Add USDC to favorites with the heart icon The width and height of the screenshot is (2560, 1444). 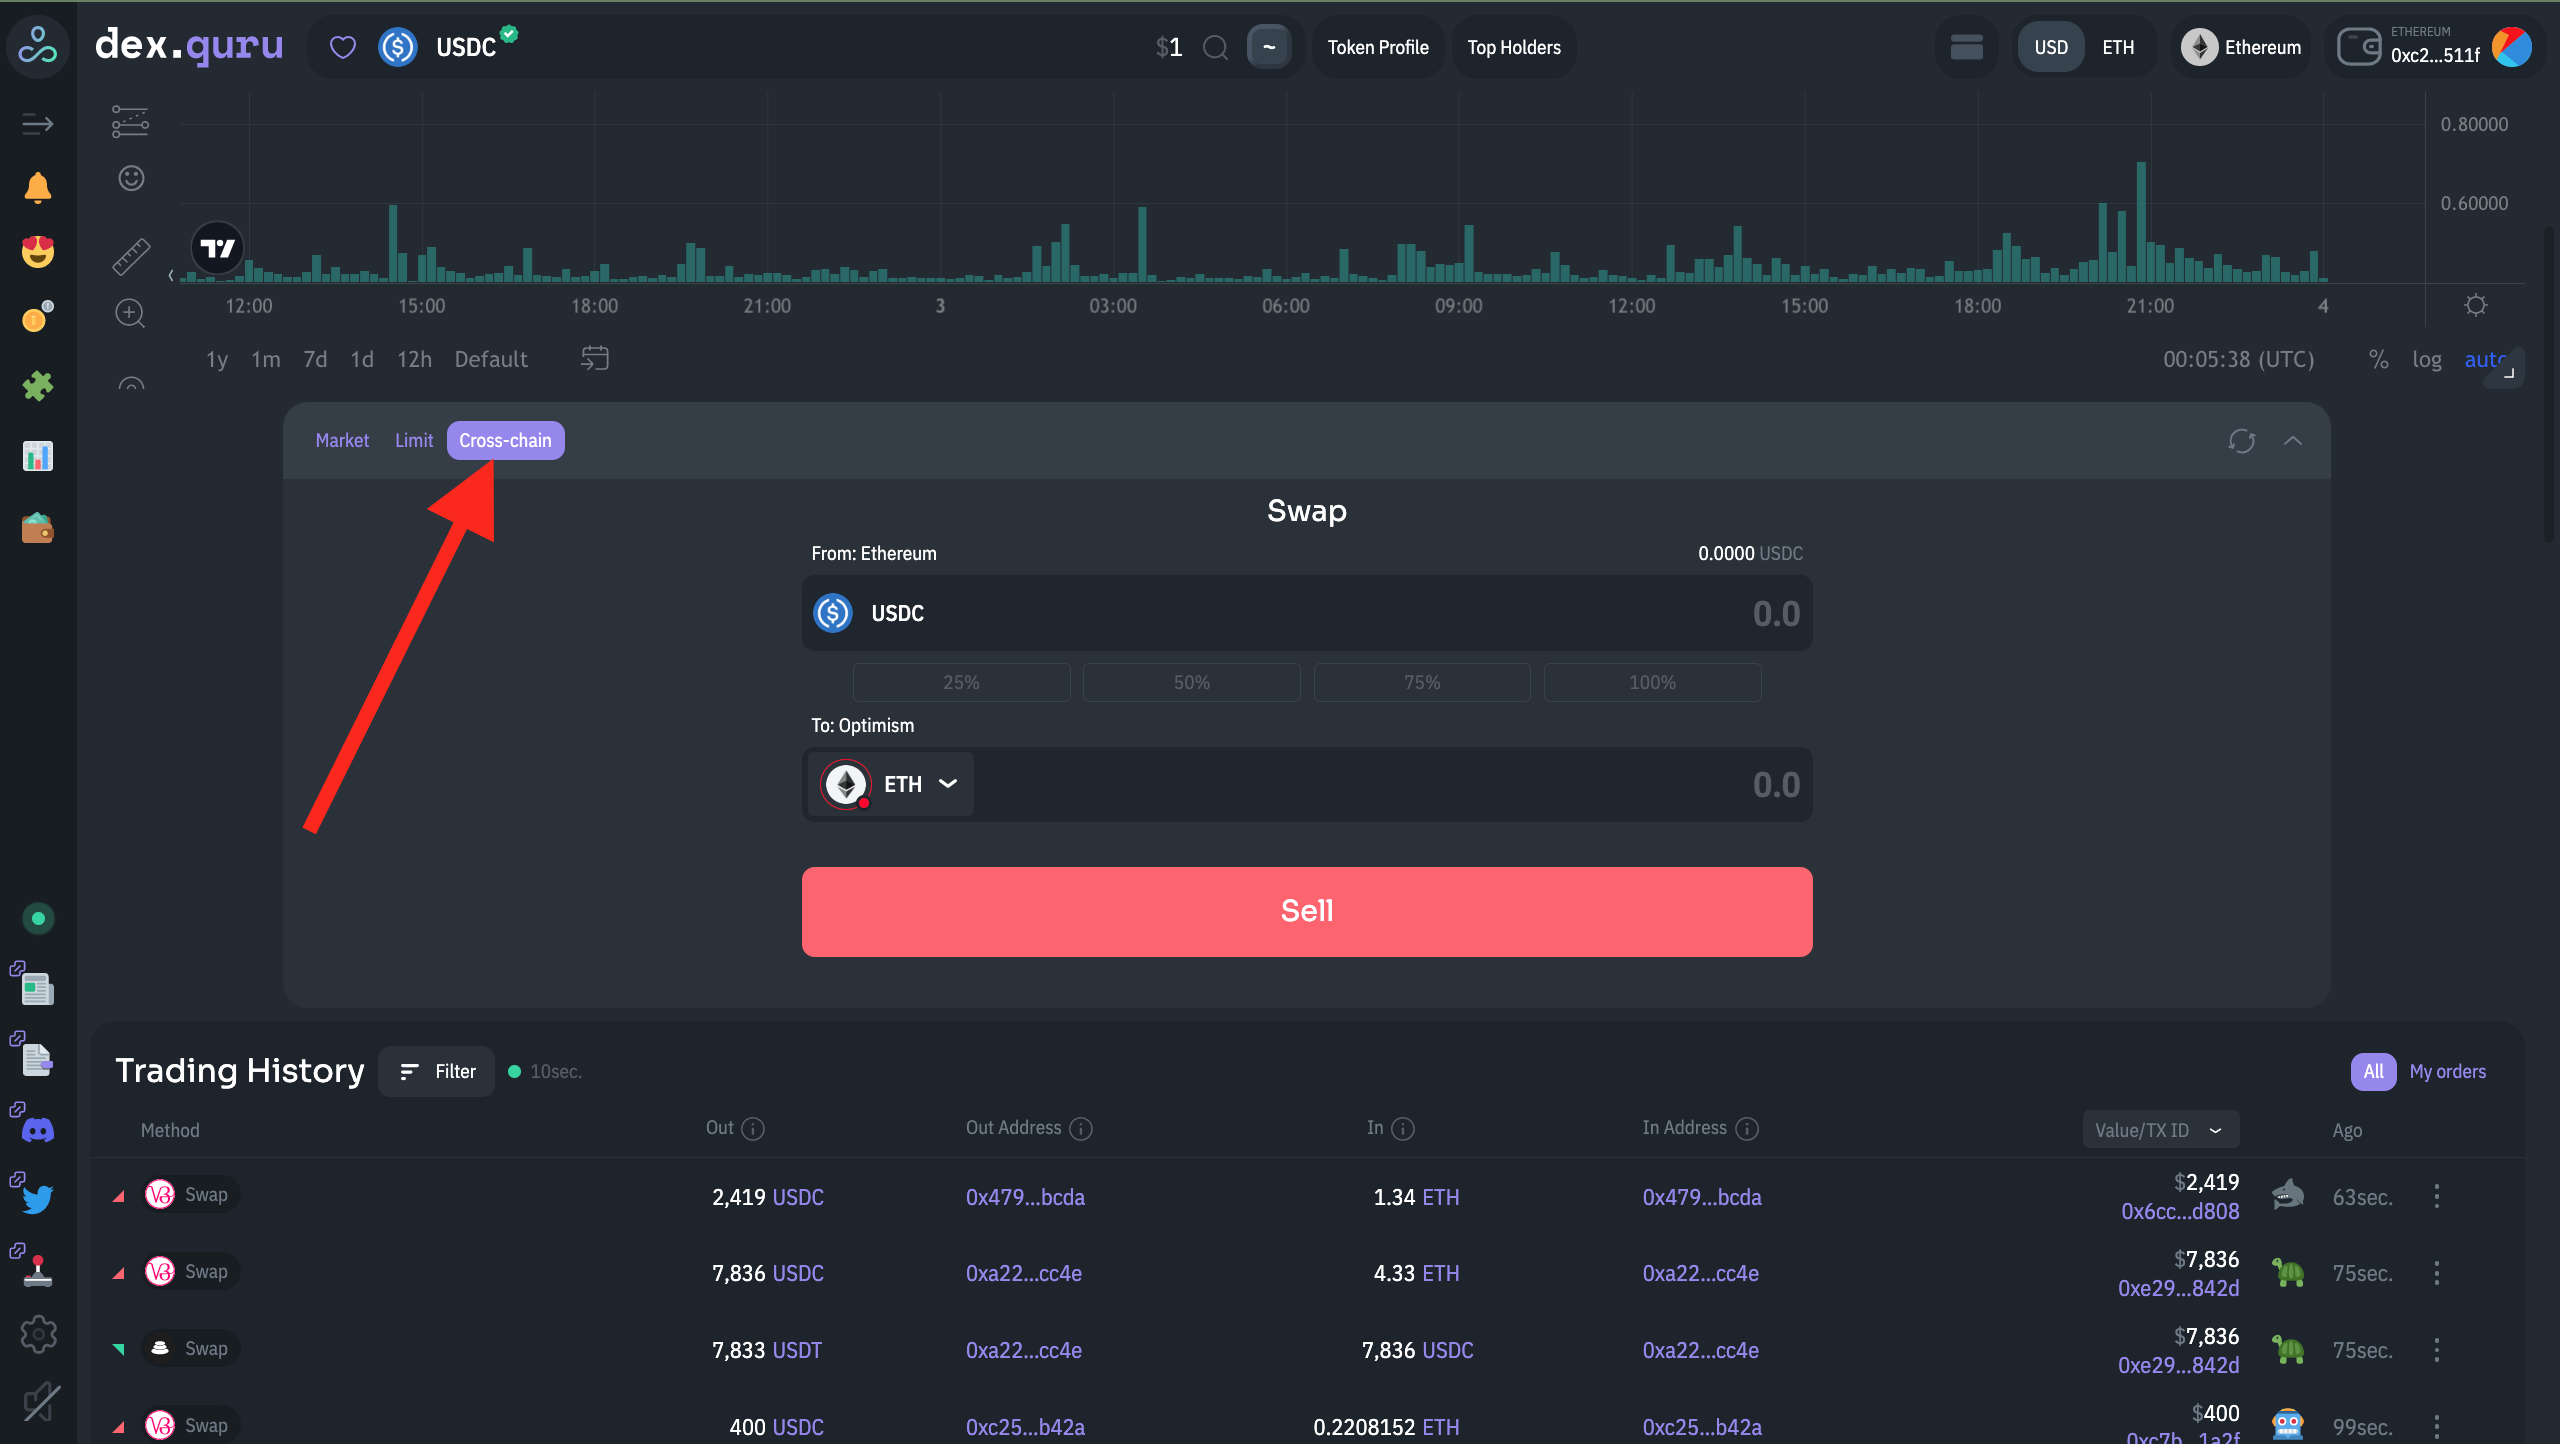click(x=343, y=47)
